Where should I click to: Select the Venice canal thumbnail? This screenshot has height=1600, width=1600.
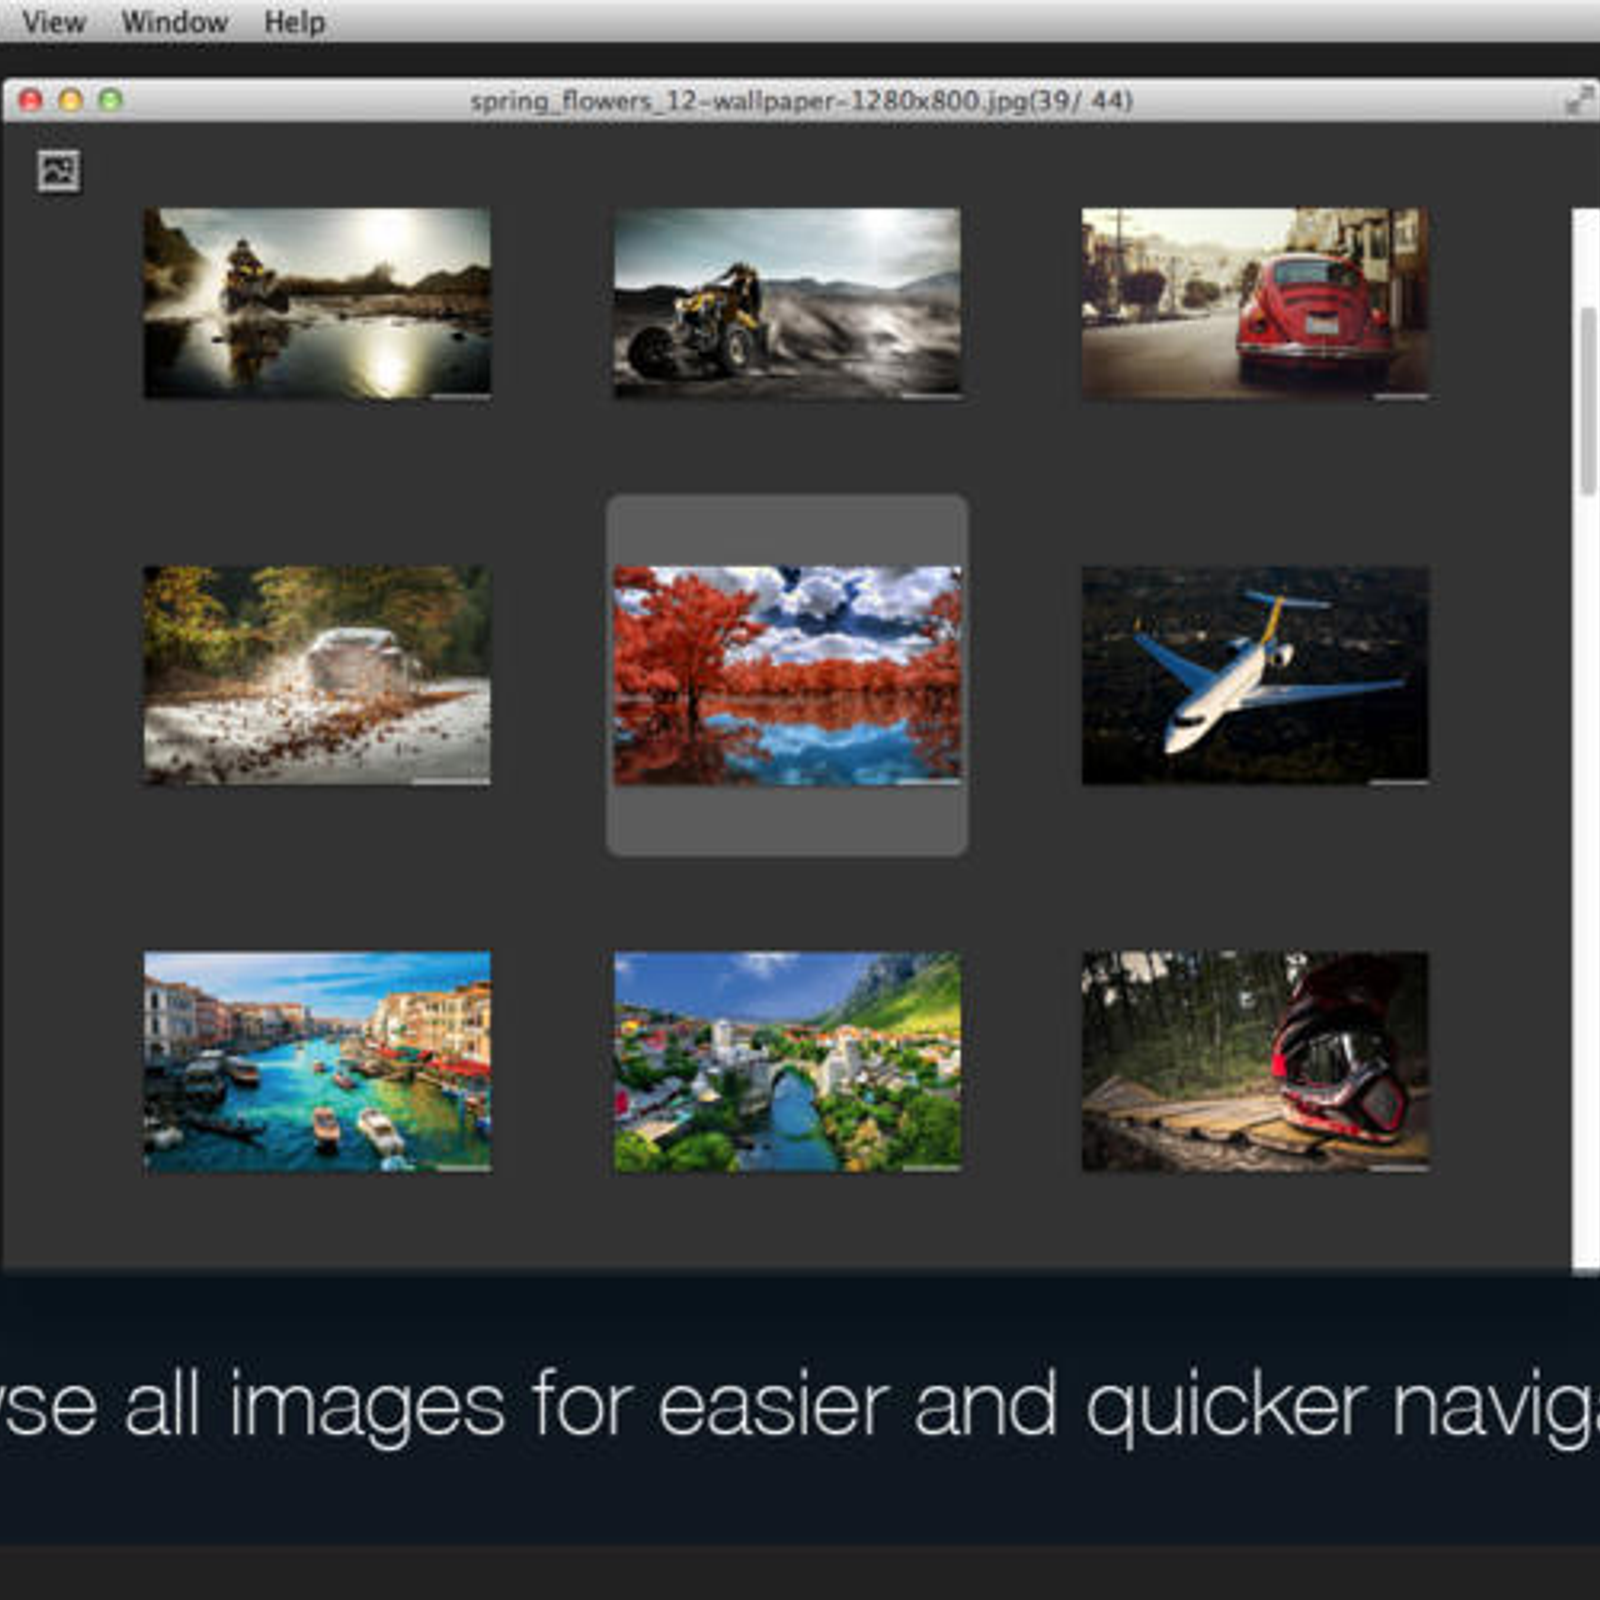click(317, 1062)
